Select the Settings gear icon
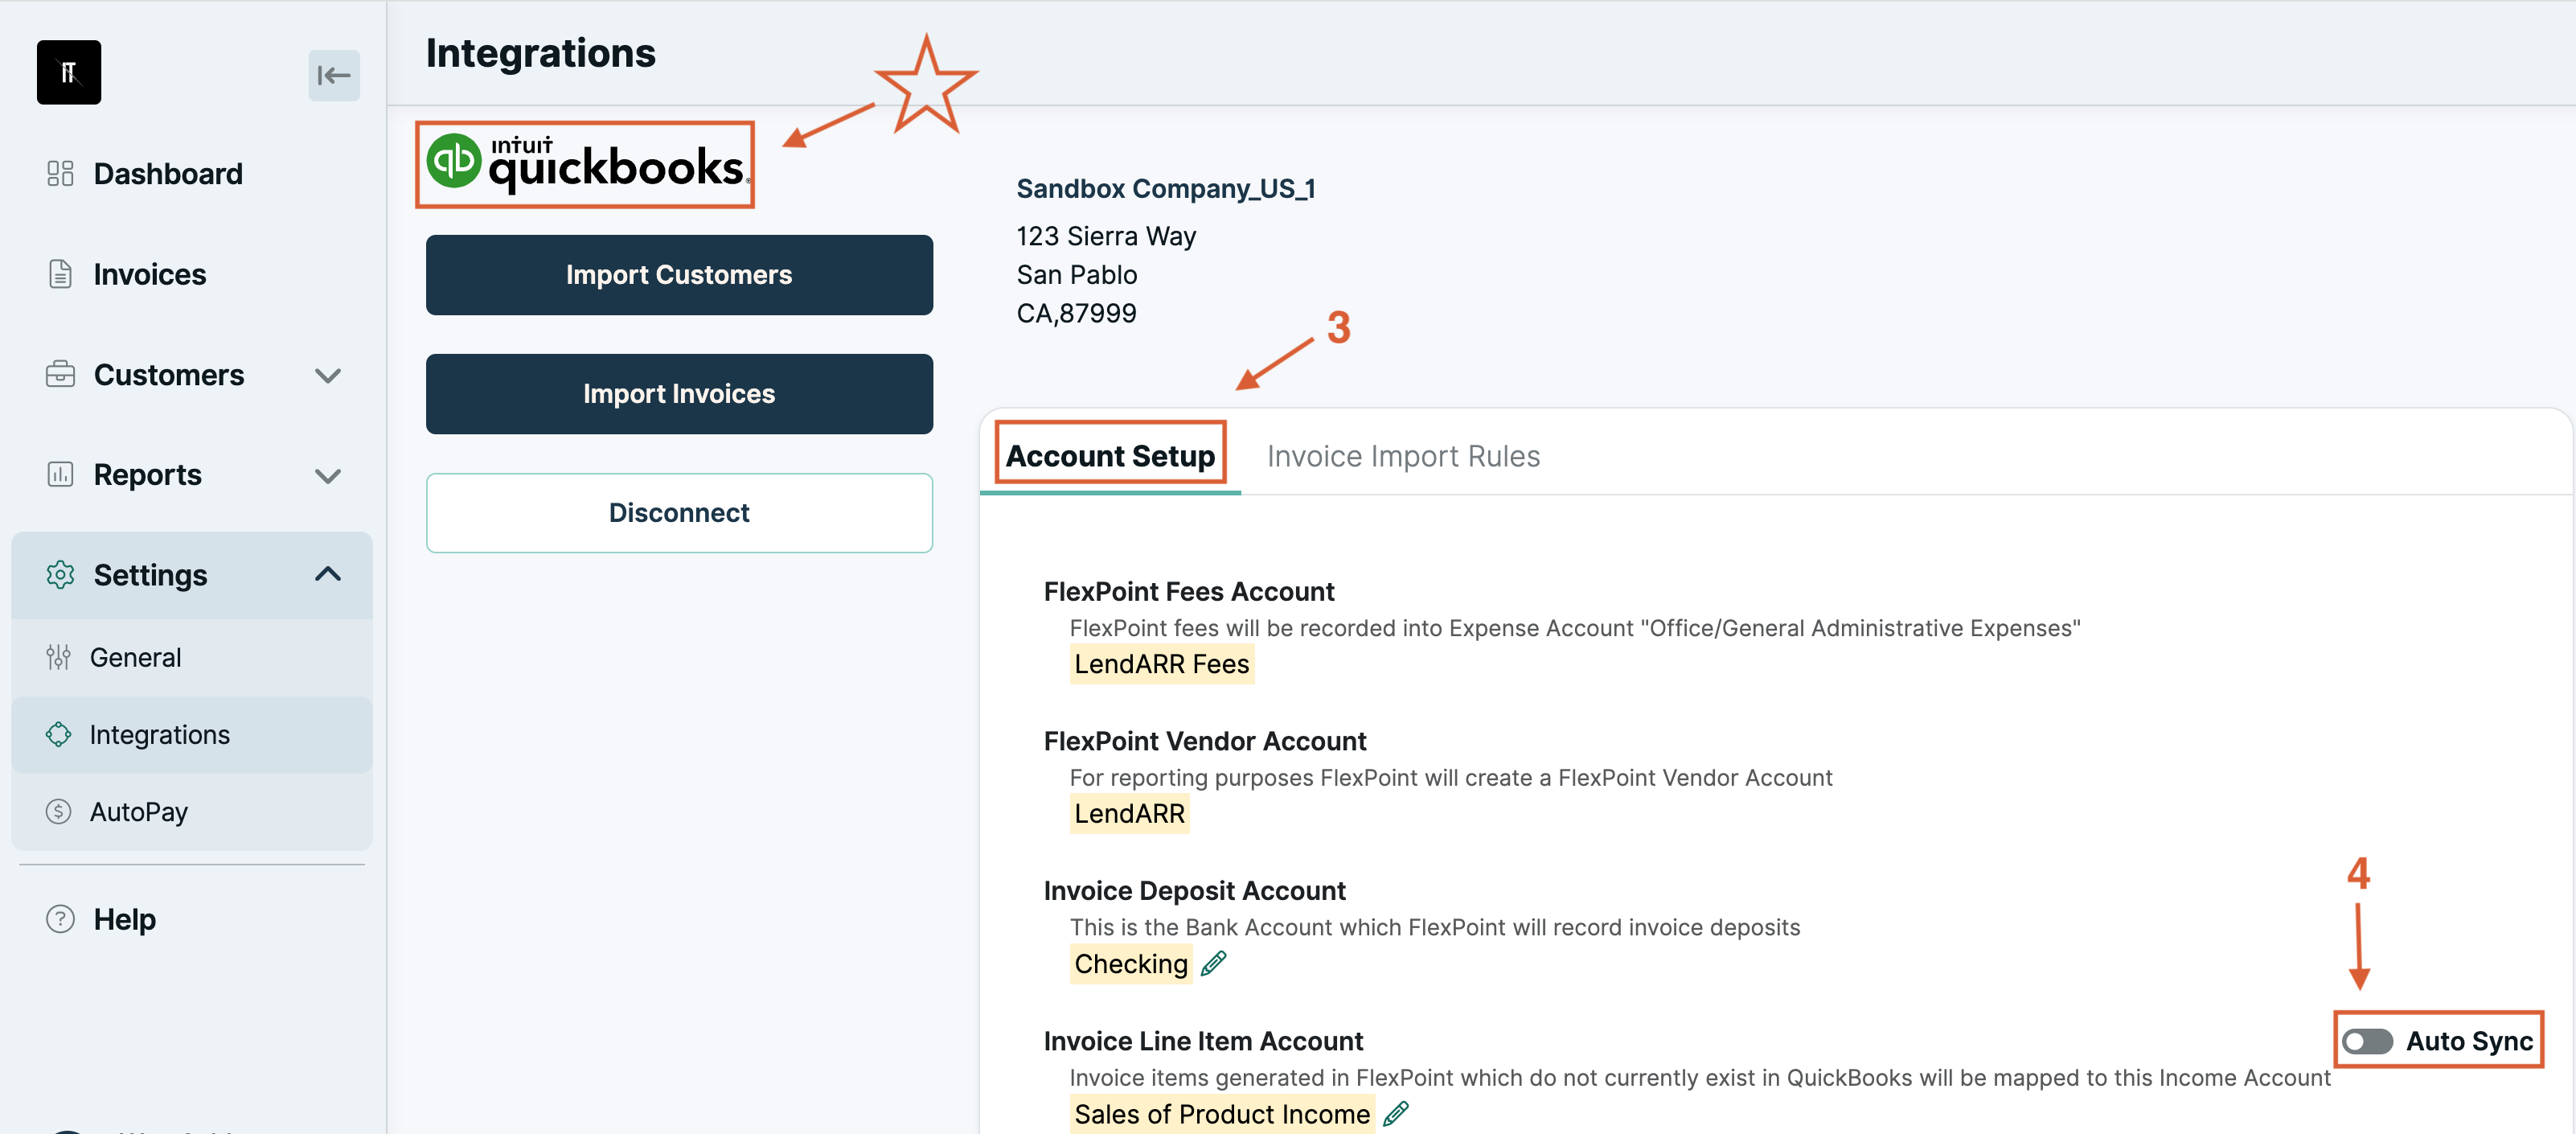 pos(61,575)
